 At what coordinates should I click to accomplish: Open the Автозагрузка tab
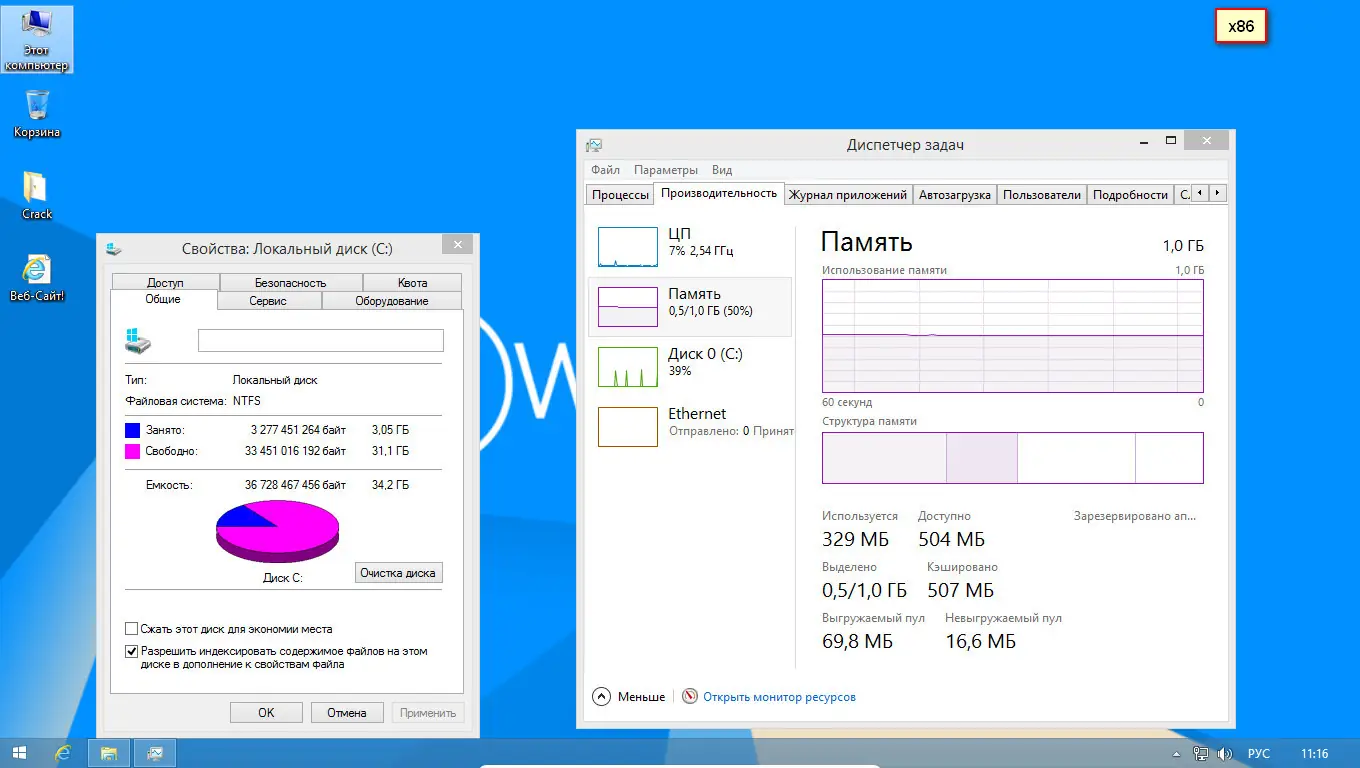point(955,195)
